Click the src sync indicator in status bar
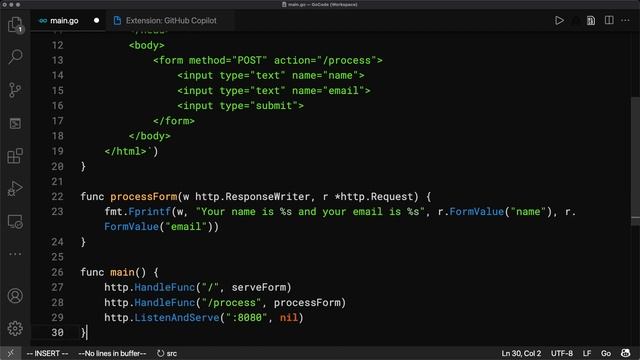The width and height of the screenshot is (640, 360). coord(167,353)
